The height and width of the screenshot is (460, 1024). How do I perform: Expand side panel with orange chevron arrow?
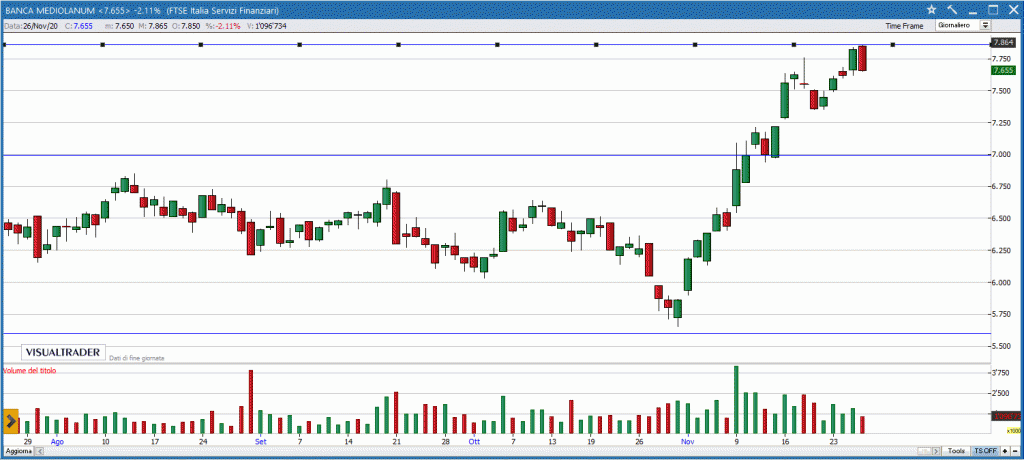(11, 422)
